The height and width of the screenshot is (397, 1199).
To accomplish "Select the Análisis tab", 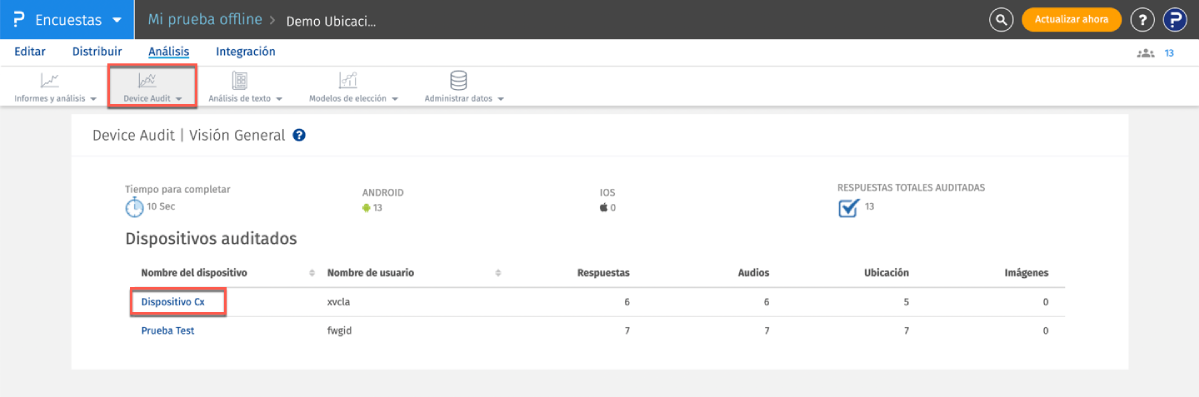I will click(169, 52).
